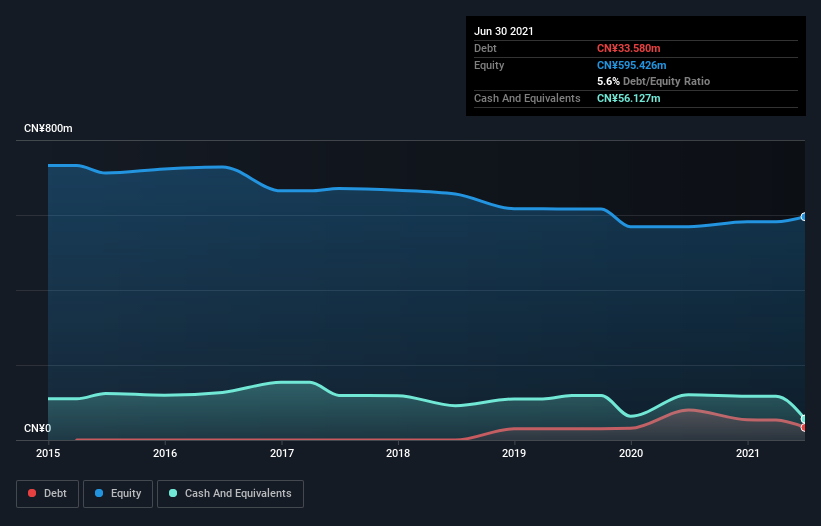Click the Equity label in tooltip
821x526 pixels.
(x=489, y=65)
